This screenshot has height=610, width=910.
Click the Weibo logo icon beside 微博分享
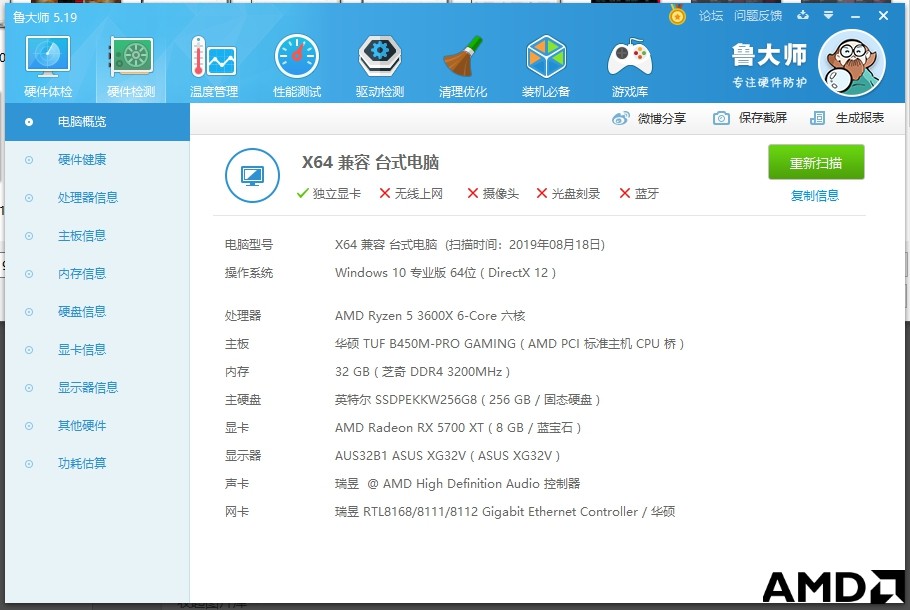click(621, 118)
